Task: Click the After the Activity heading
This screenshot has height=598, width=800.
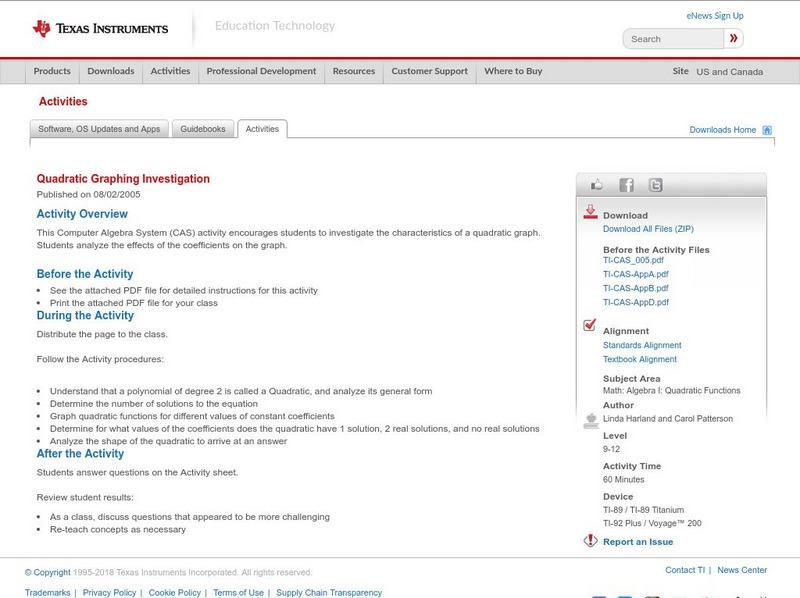Action: (80, 454)
